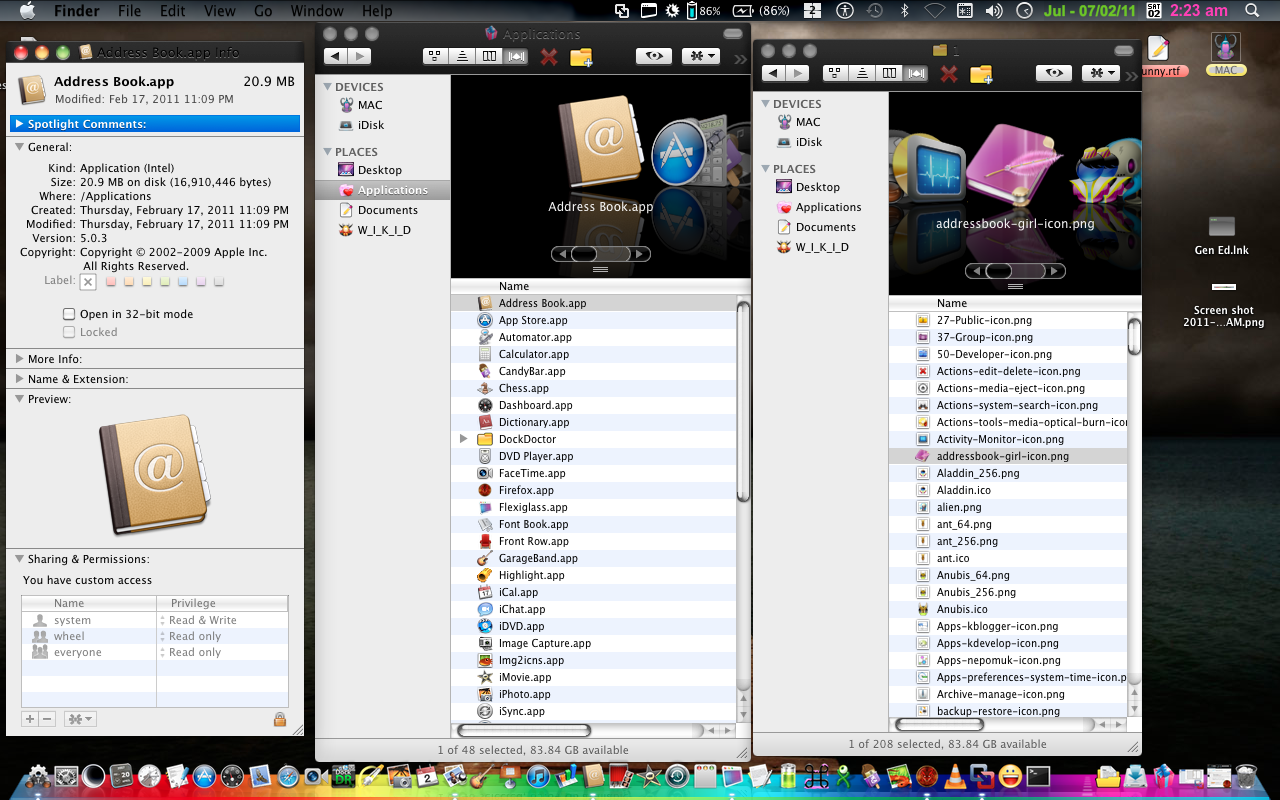This screenshot has width=1280, height=800.
Task: Open the permissions gear dropdown in Info window
Action: click(x=79, y=719)
